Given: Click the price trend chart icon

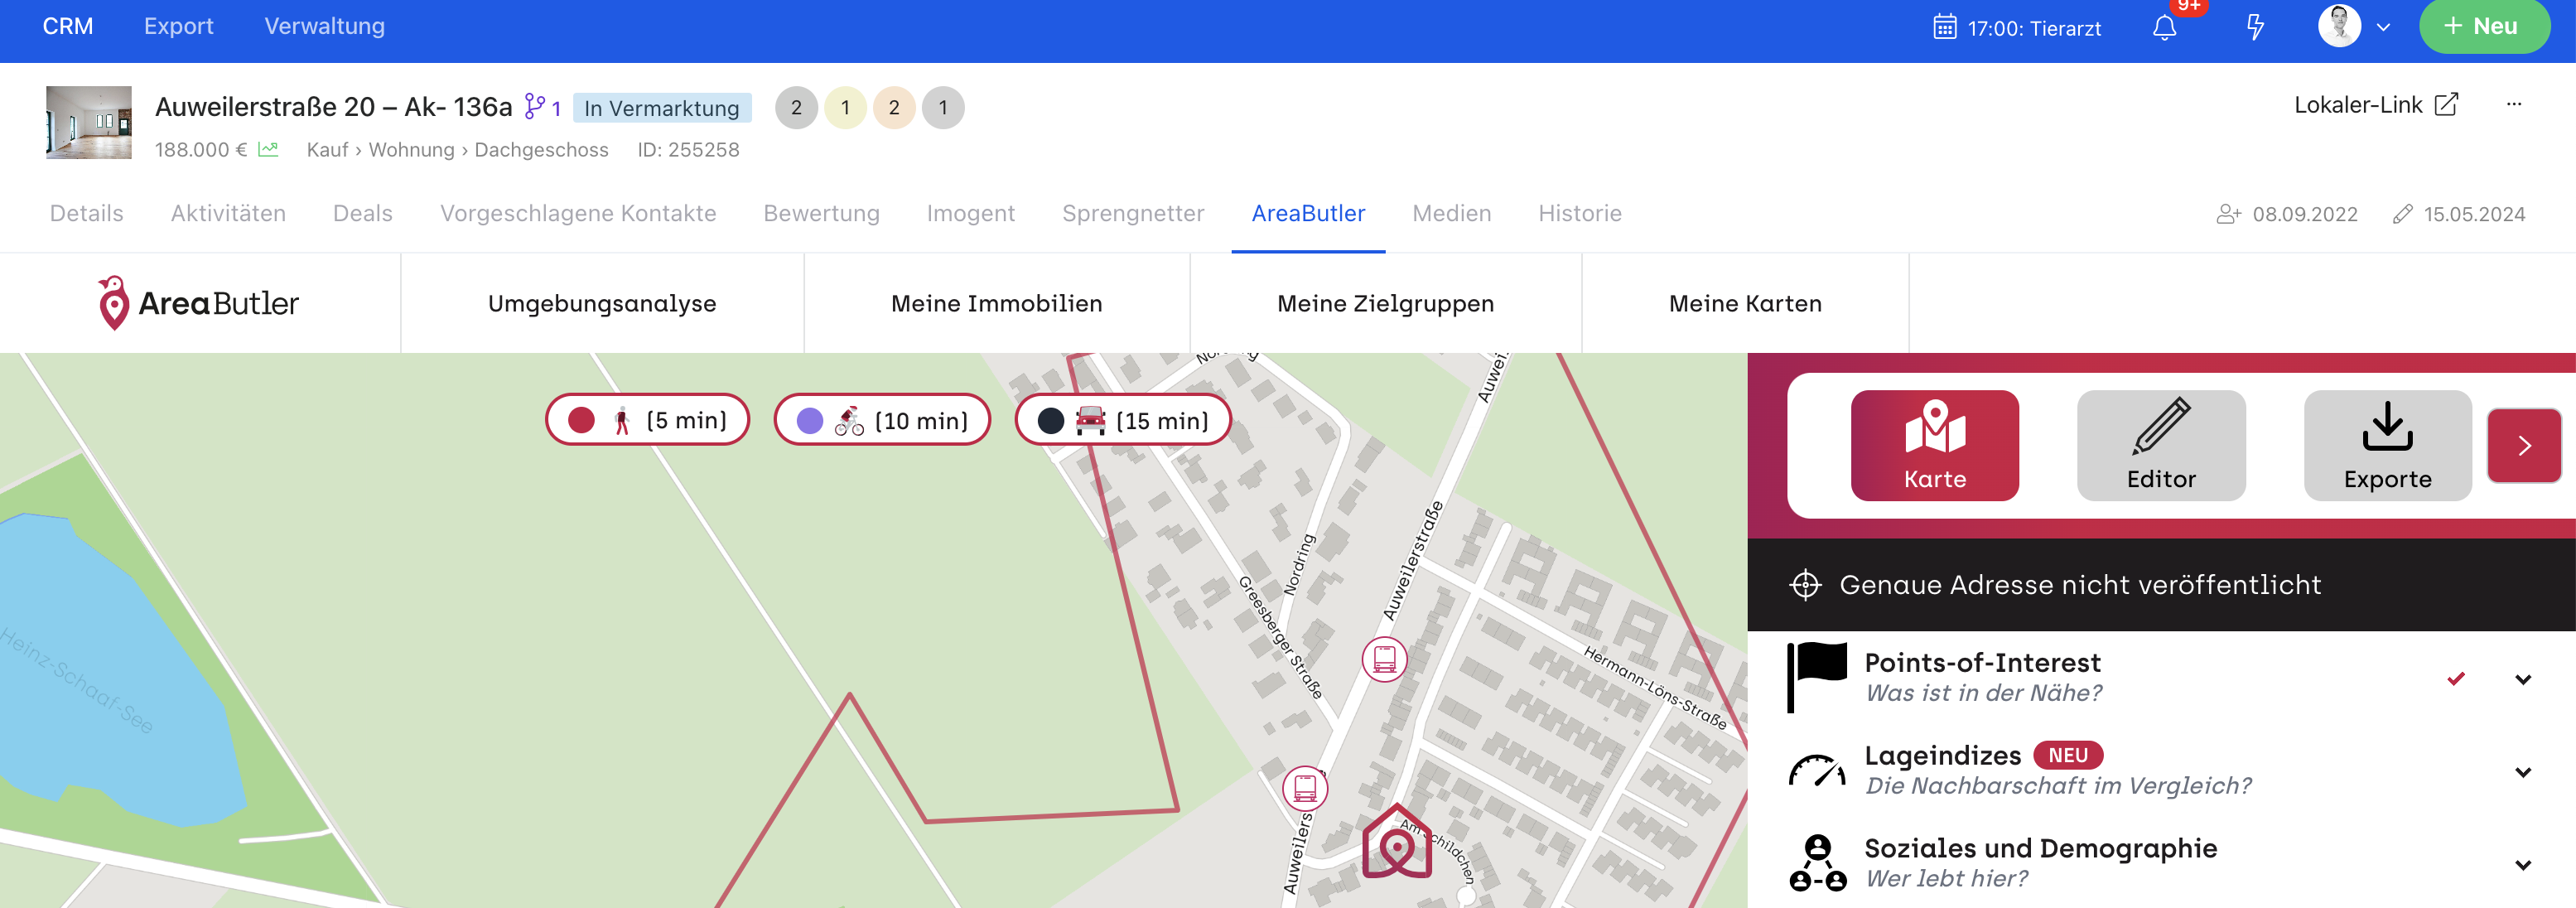Looking at the screenshot, I should pyautogui.click(x=268, y=150).
